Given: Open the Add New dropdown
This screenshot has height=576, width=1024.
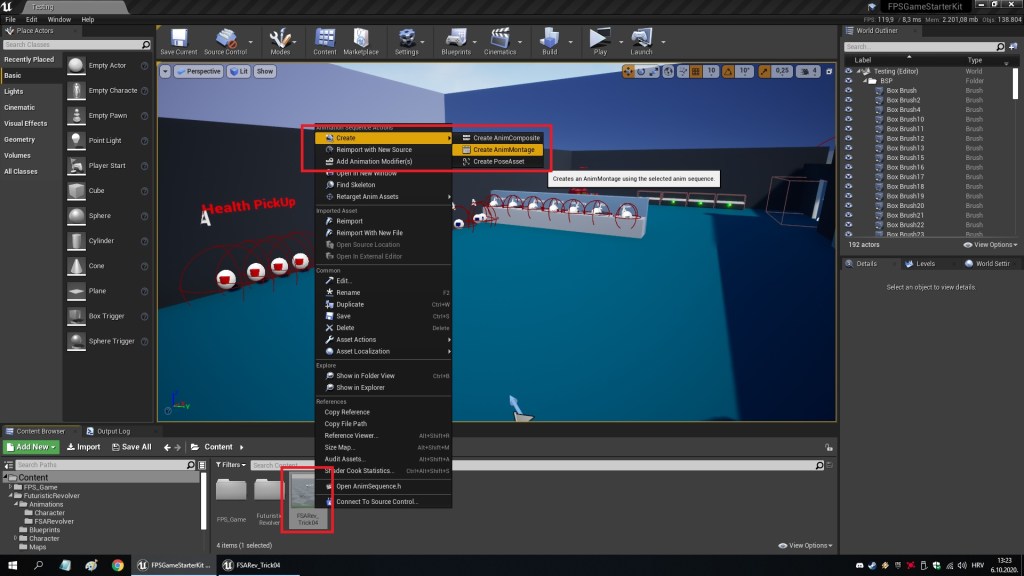Looking at the screenshot, I should tap(32, 447).
